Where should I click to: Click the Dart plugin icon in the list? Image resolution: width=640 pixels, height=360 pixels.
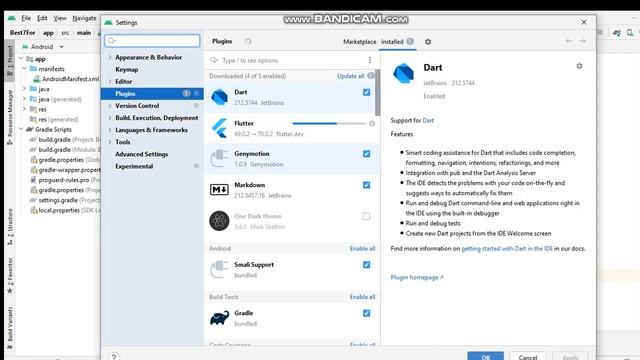tap(219, 97)
